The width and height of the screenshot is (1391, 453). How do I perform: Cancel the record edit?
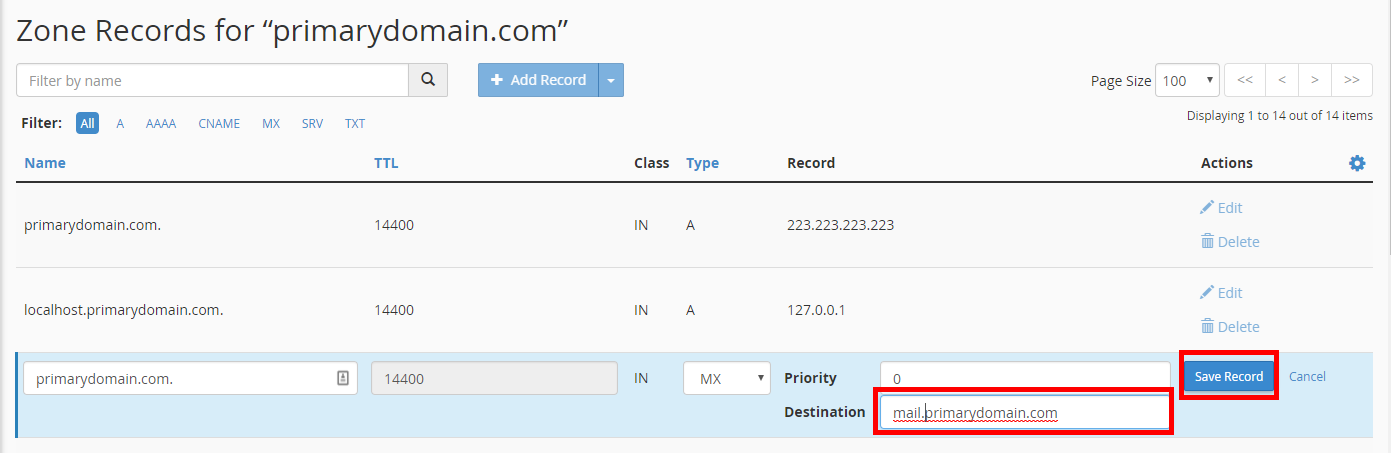(x=1307, y=377)
